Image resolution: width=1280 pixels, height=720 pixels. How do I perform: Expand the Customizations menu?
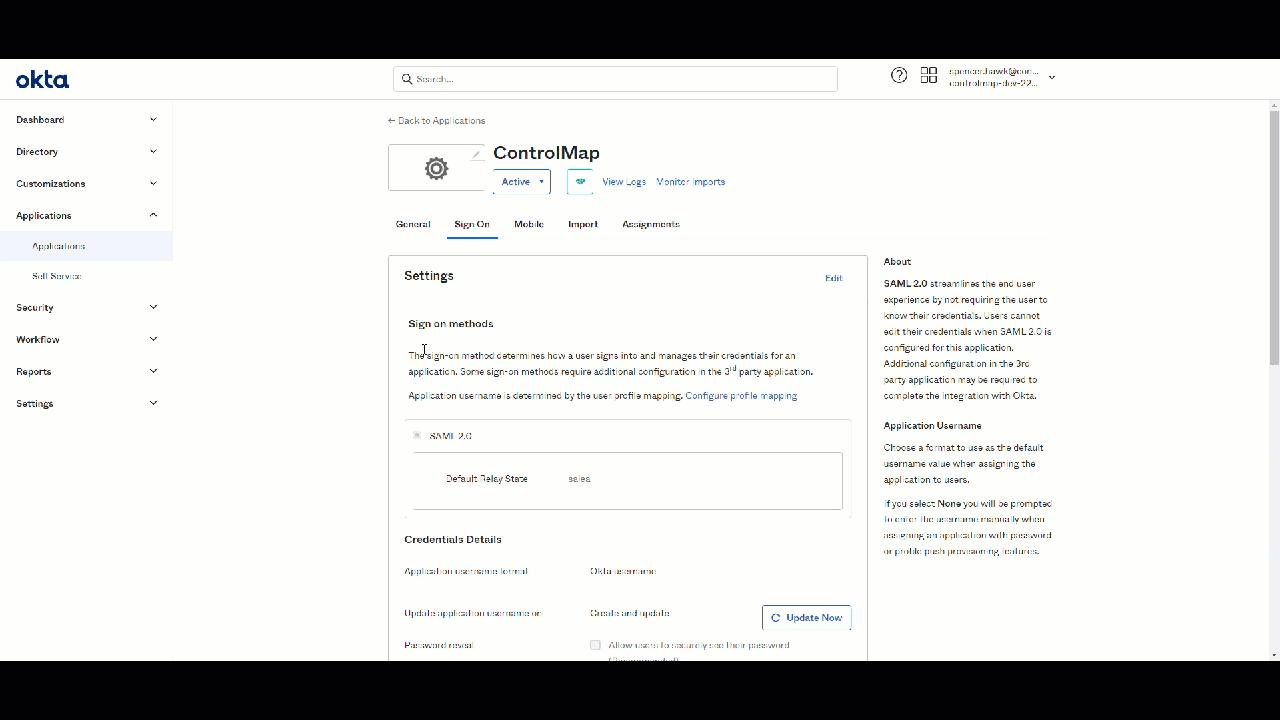coord(86,184)
